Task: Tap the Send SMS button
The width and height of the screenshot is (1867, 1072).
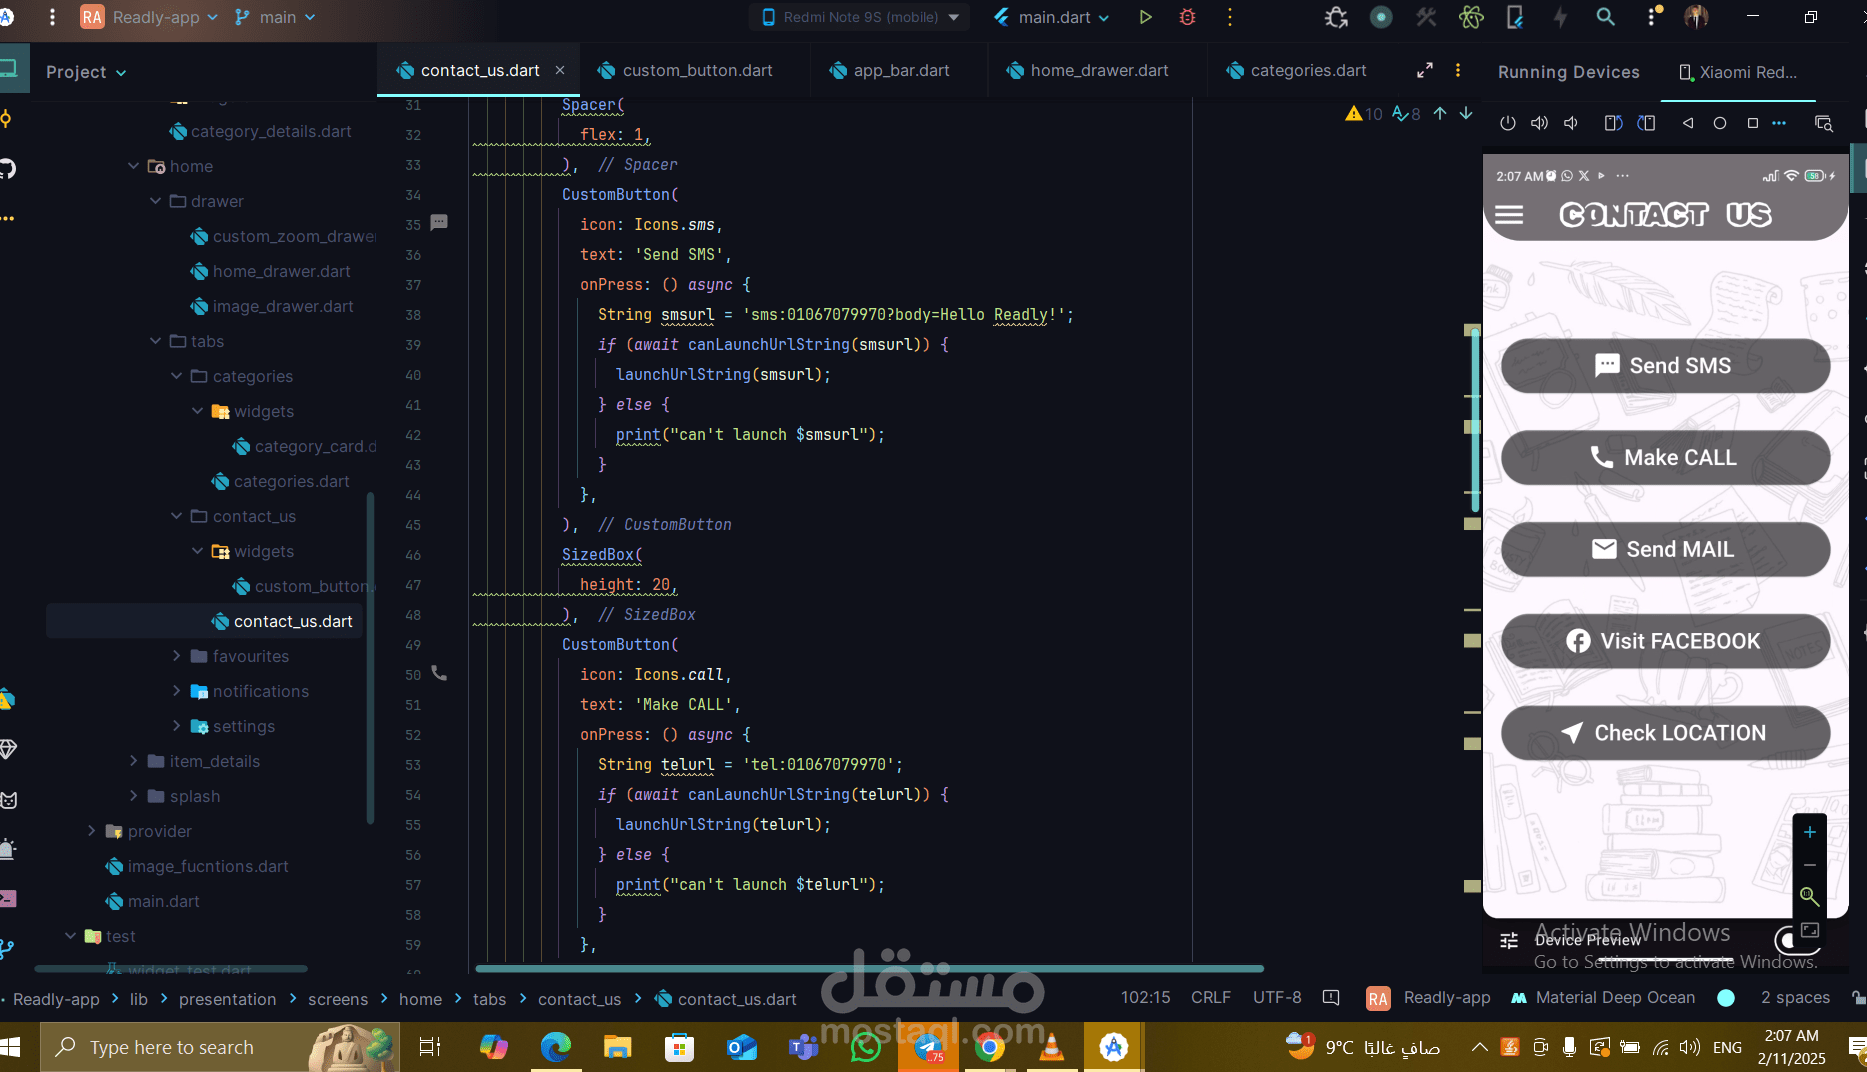Action: (x=1665, y=365)
